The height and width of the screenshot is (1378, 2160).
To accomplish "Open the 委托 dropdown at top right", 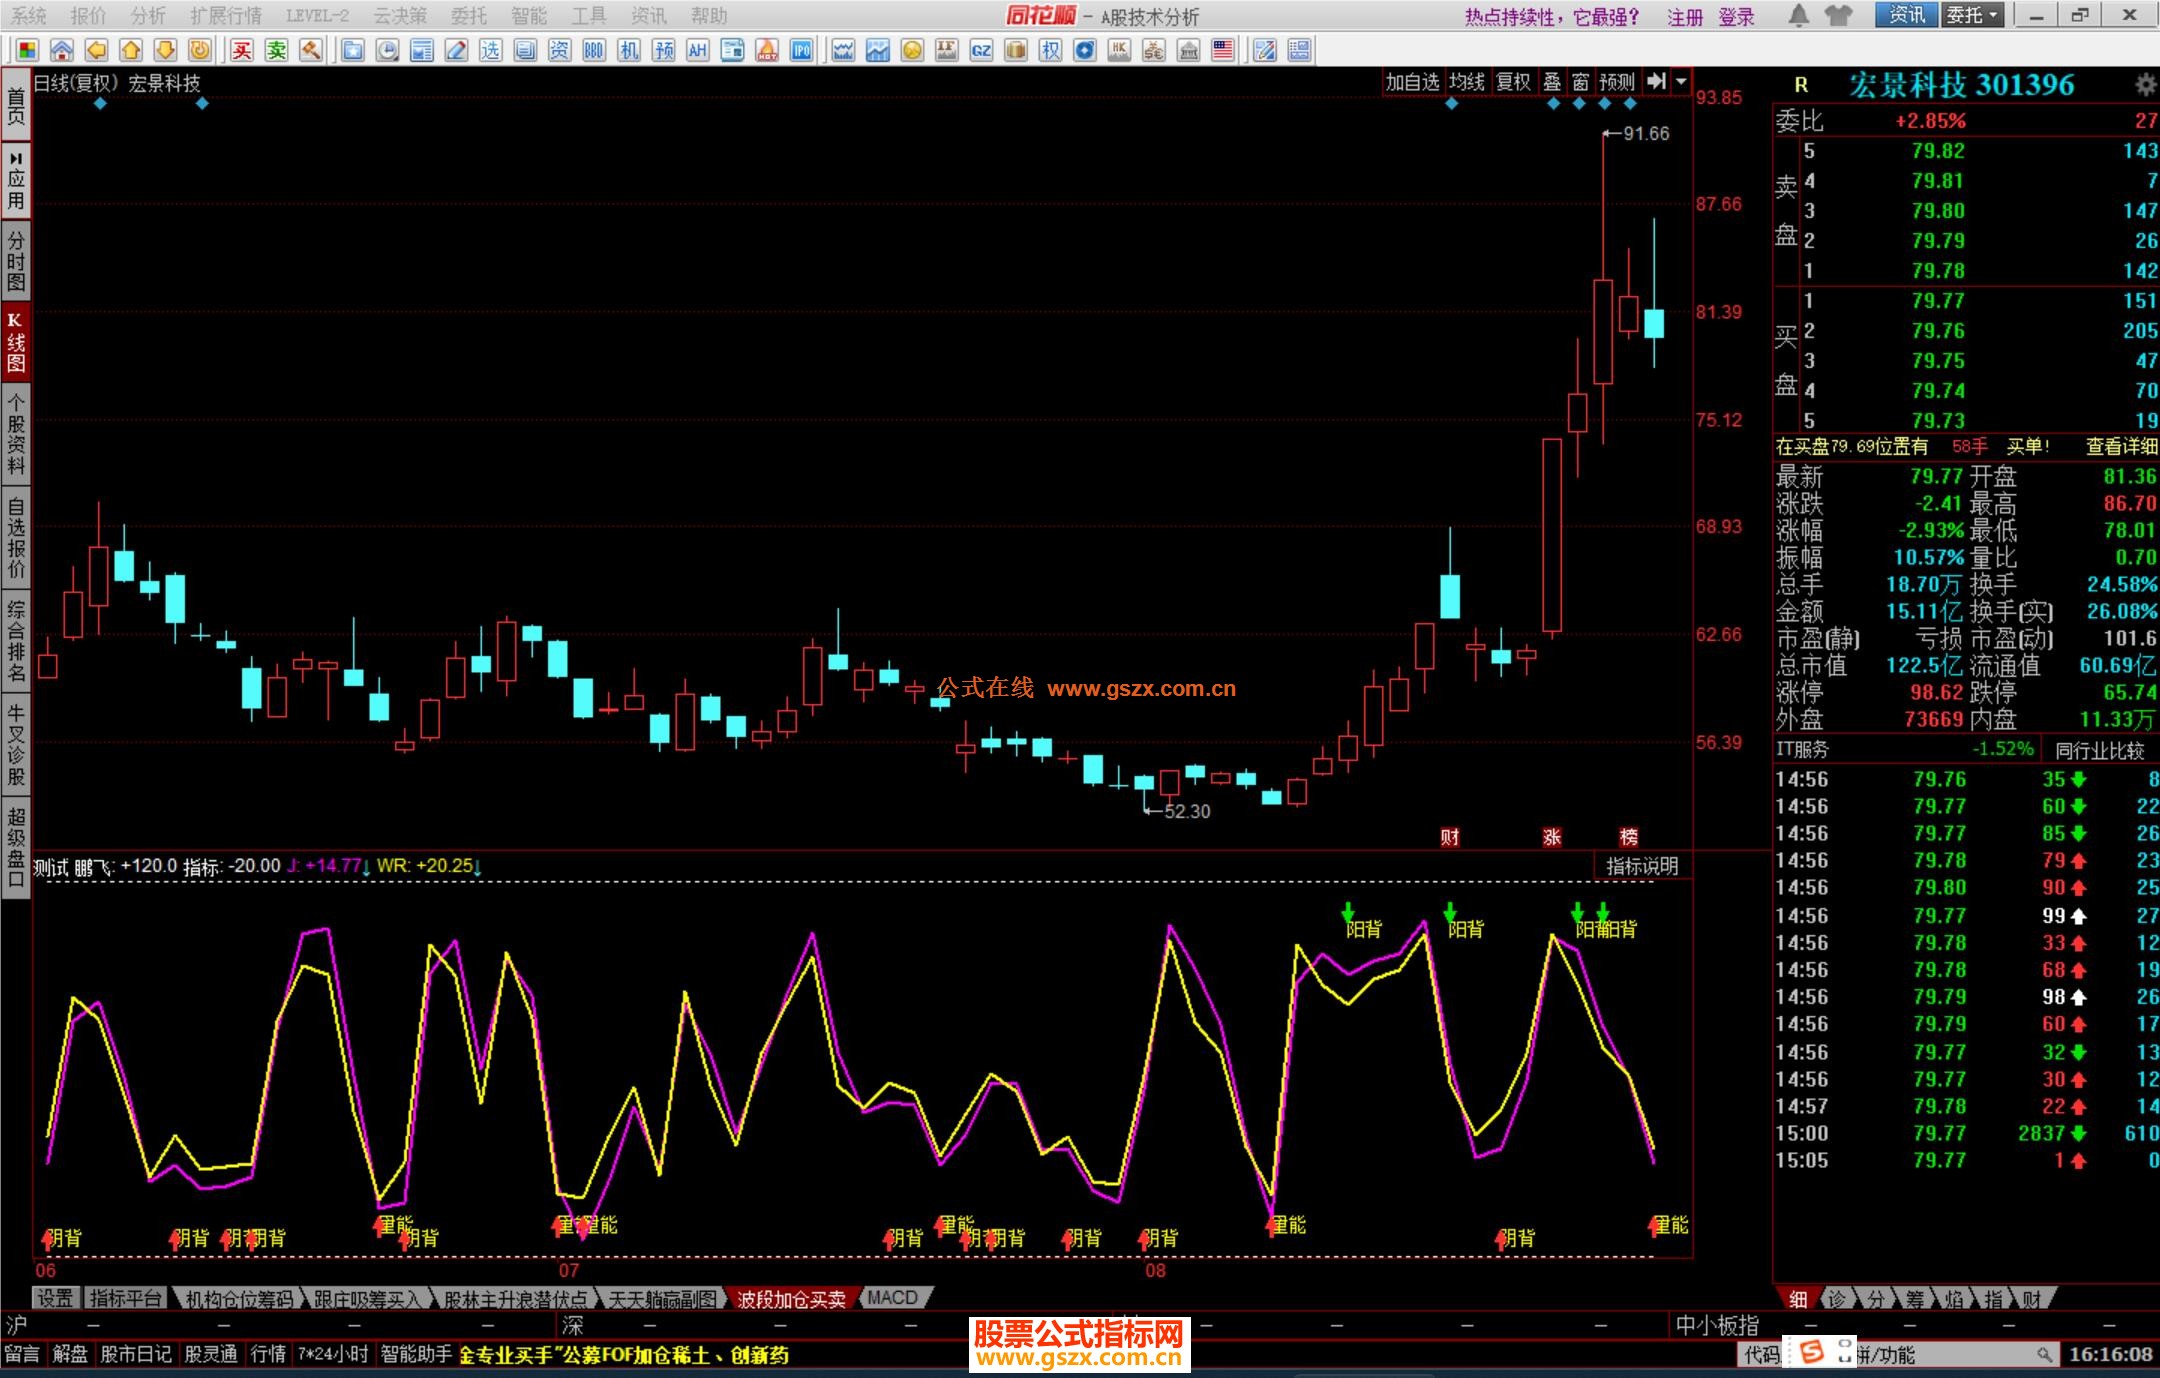I will click(x=1972, y=15).
